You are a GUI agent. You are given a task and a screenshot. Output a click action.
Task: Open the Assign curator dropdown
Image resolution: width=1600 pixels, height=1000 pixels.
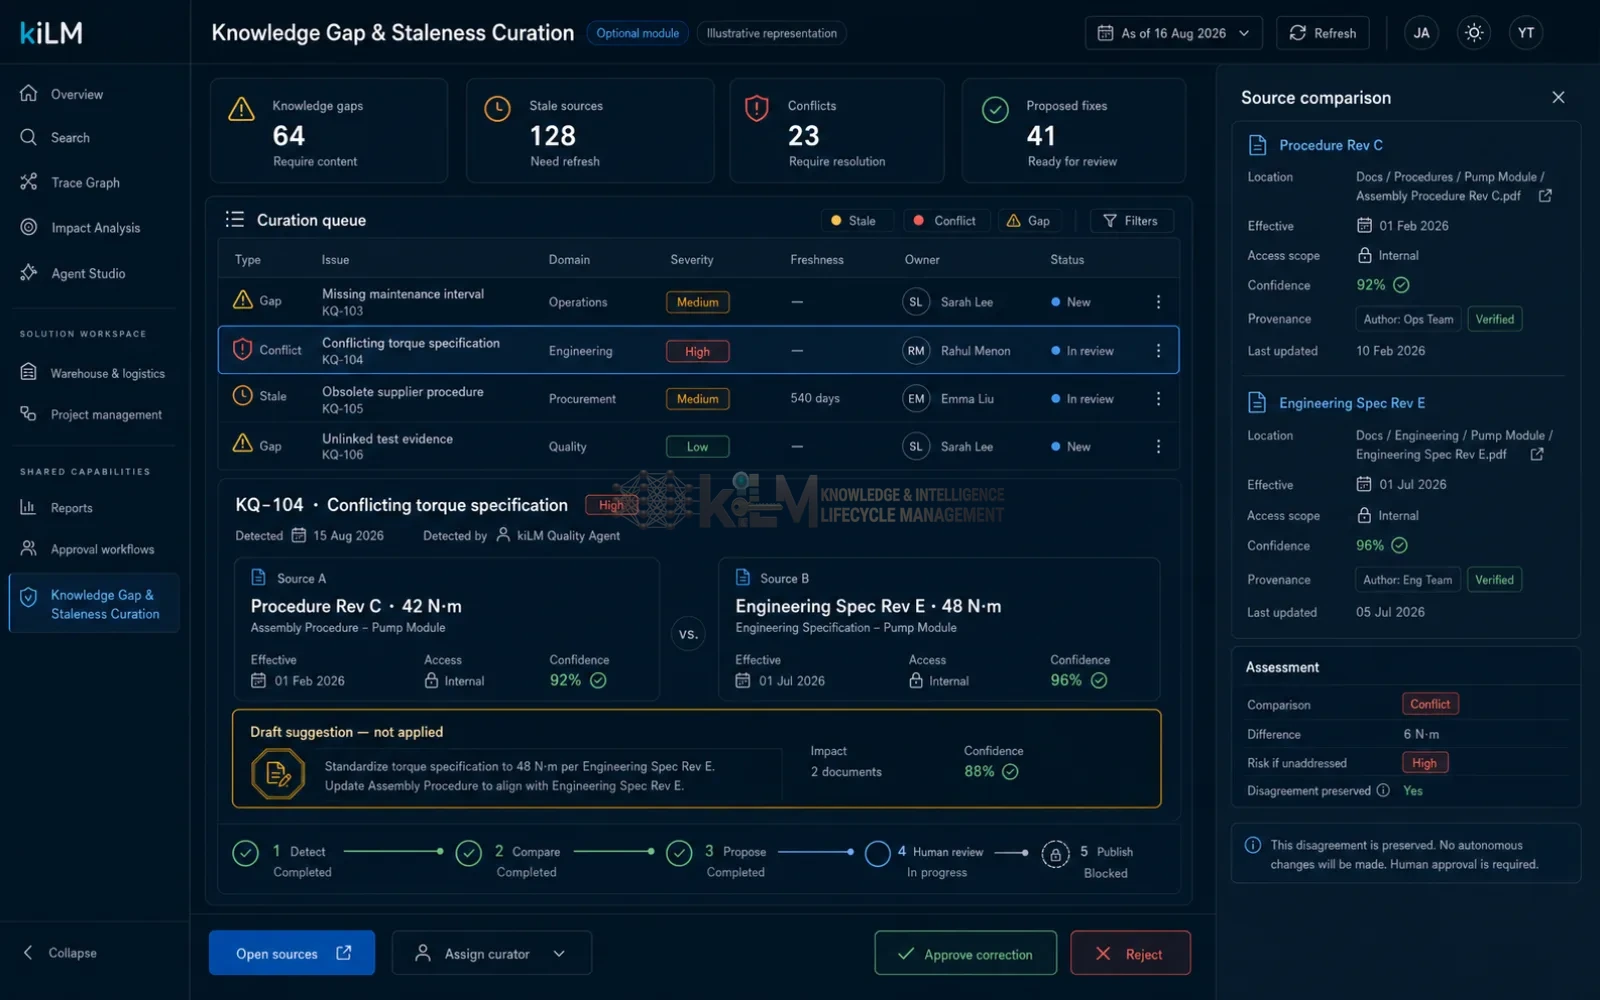tap(491, 953)
